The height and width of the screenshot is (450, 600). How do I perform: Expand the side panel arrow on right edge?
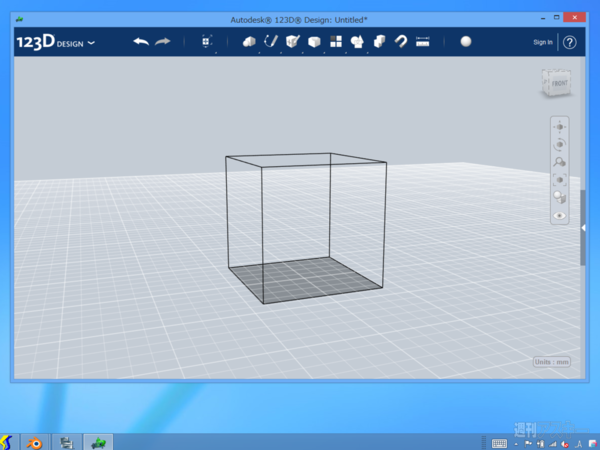pyautogui.click(x=583, y=228)
